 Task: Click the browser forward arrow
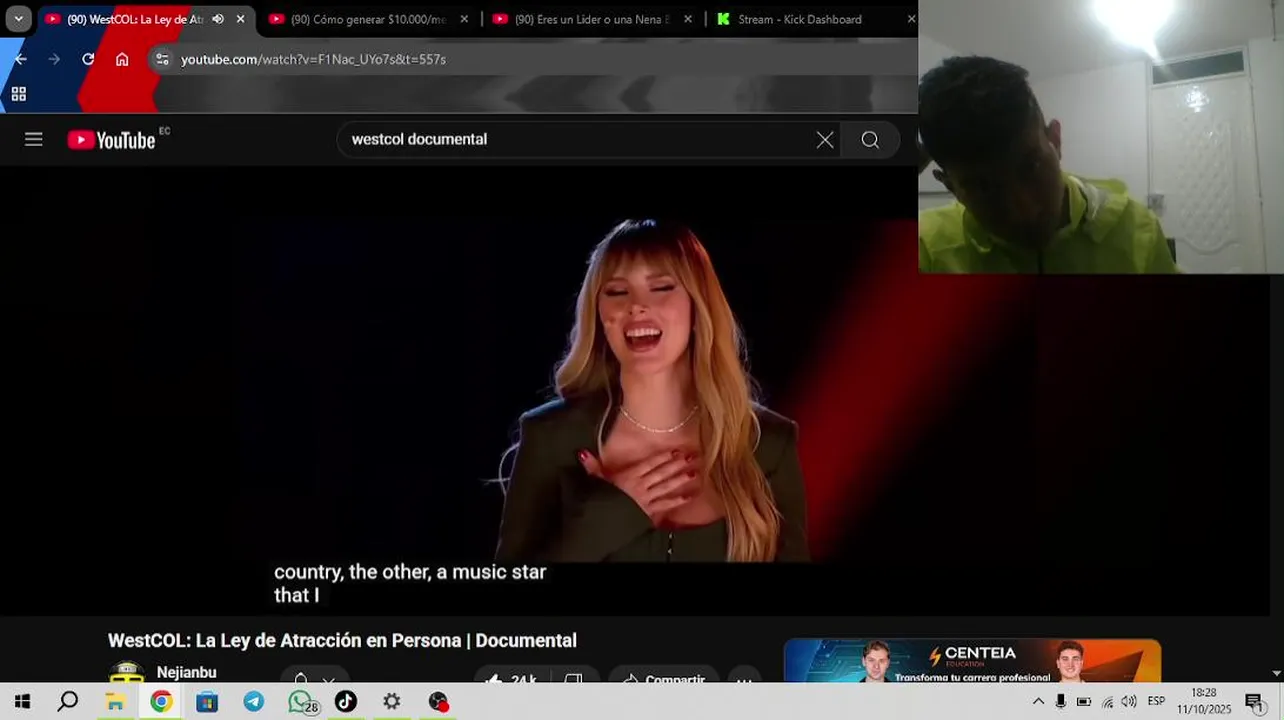pos(54,59)
